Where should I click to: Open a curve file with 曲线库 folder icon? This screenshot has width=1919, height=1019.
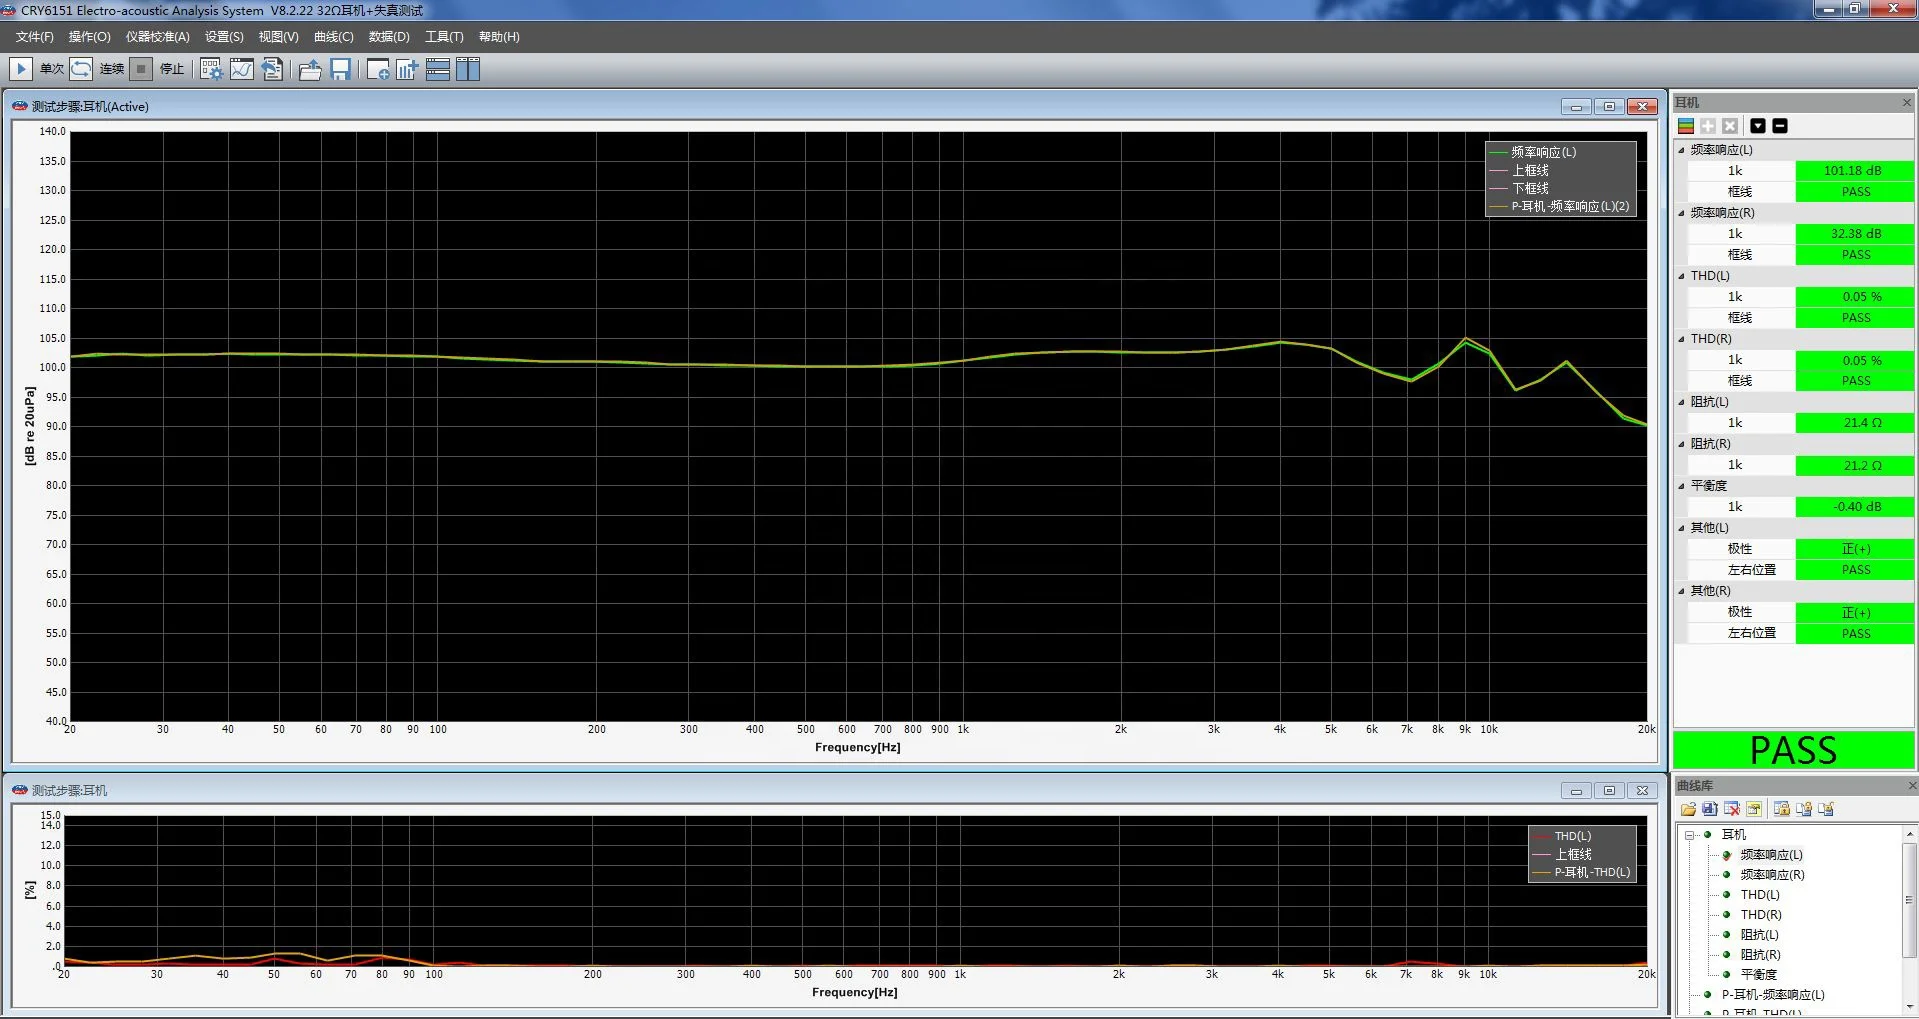click(x=1688, y=809)
